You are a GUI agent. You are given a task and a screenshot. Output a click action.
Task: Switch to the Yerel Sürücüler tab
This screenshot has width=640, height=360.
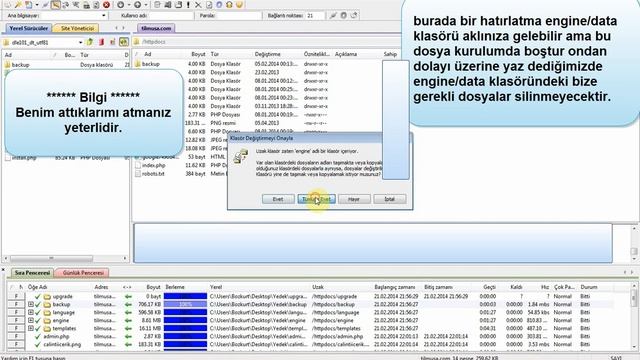(x=29, y=28)
